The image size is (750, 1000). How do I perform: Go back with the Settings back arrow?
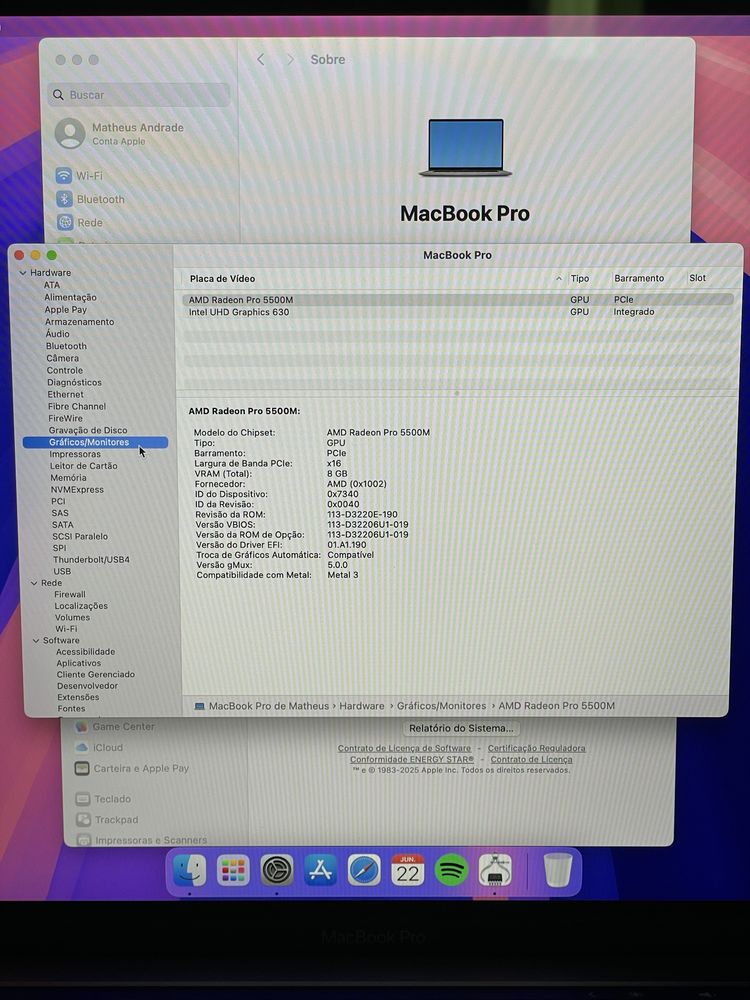pos(260,59)
